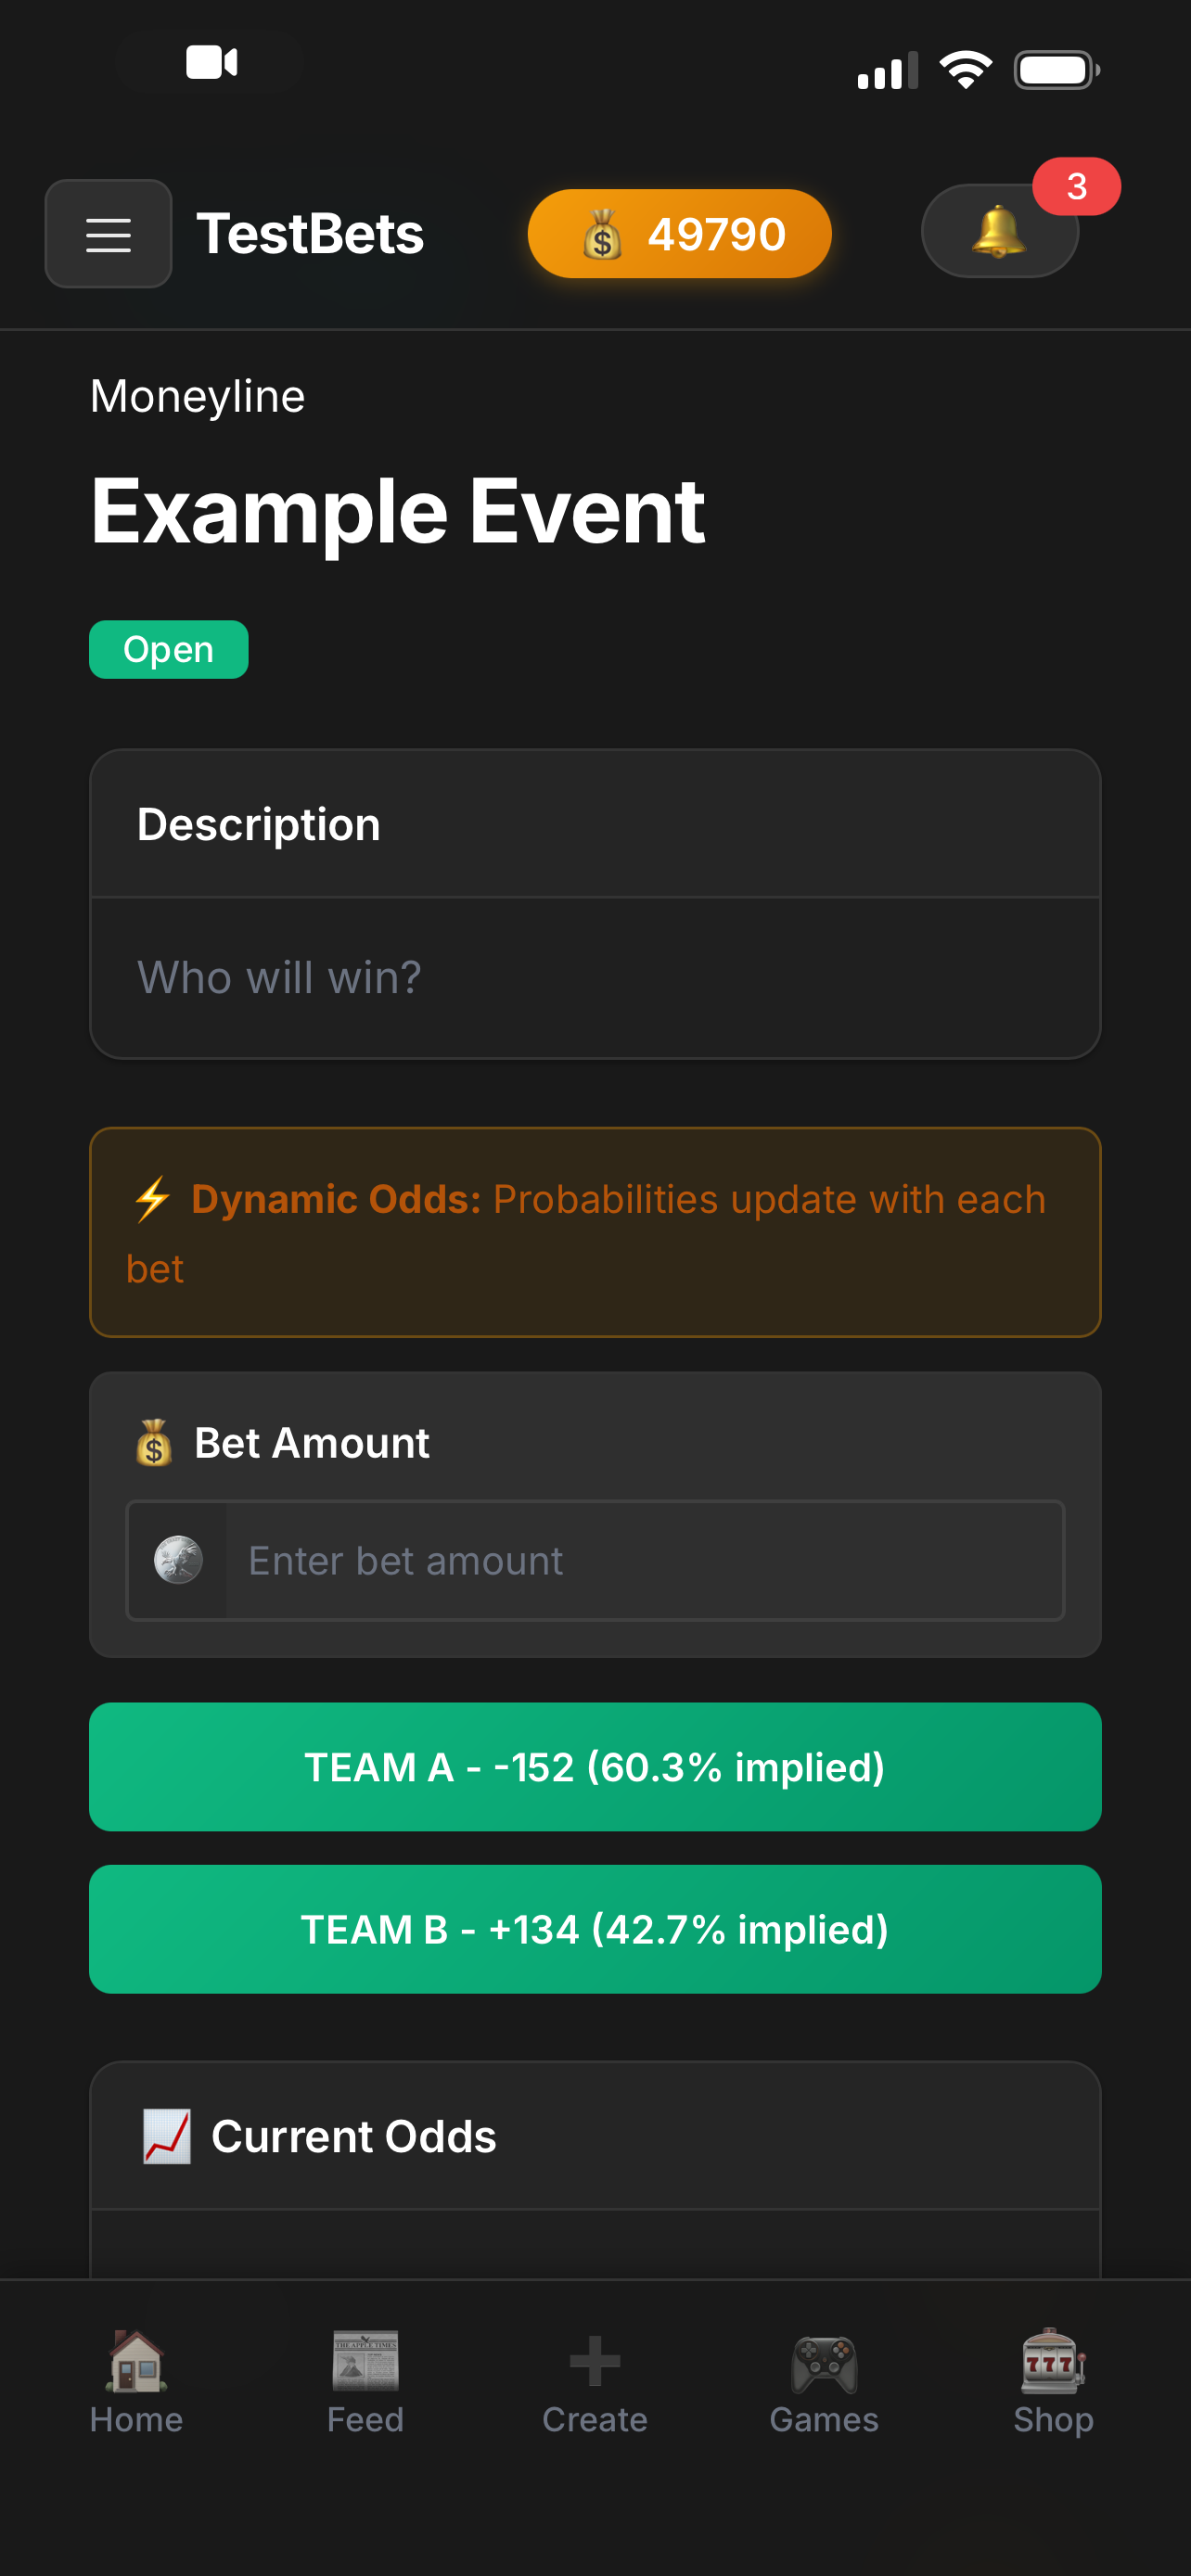
Task: Click the red notification badge showing 3
Action: [1077, 185]
